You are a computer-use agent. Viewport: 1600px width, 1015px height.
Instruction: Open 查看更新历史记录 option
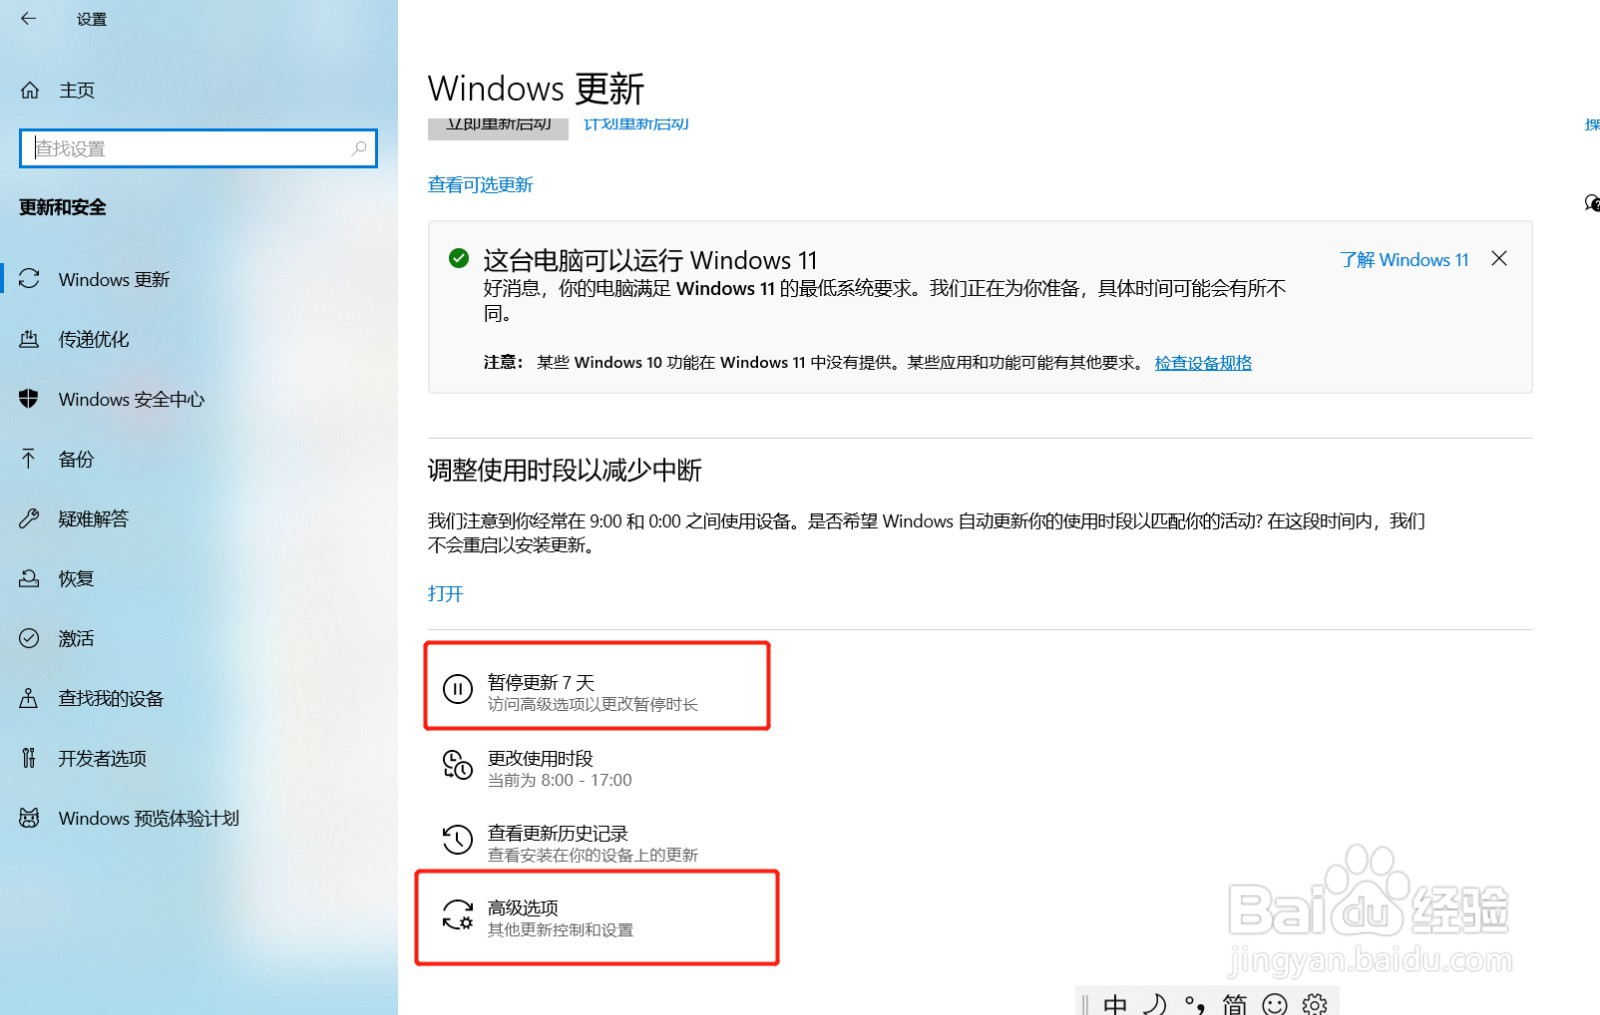pyautogui.click(x=592, y=843)
